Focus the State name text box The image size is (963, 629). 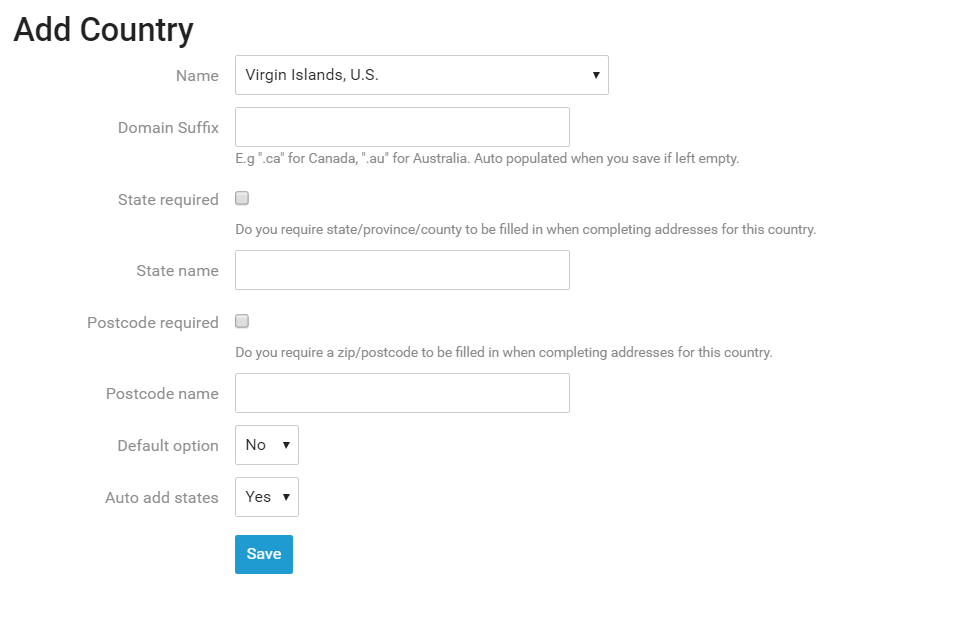(402, 270)
